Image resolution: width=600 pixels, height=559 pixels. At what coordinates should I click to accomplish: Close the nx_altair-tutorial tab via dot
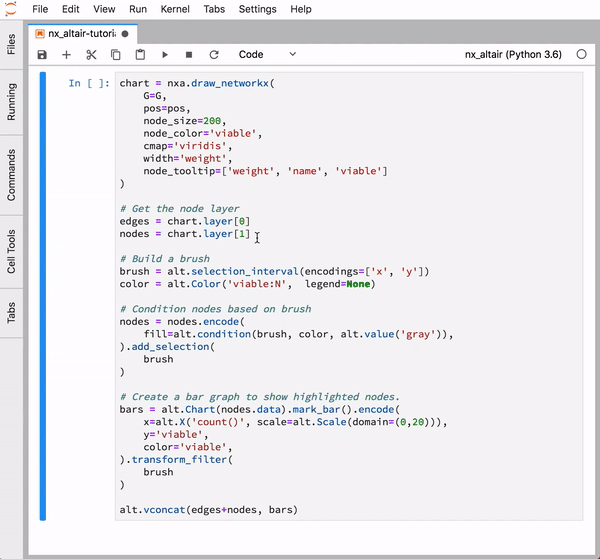[125, 34]
